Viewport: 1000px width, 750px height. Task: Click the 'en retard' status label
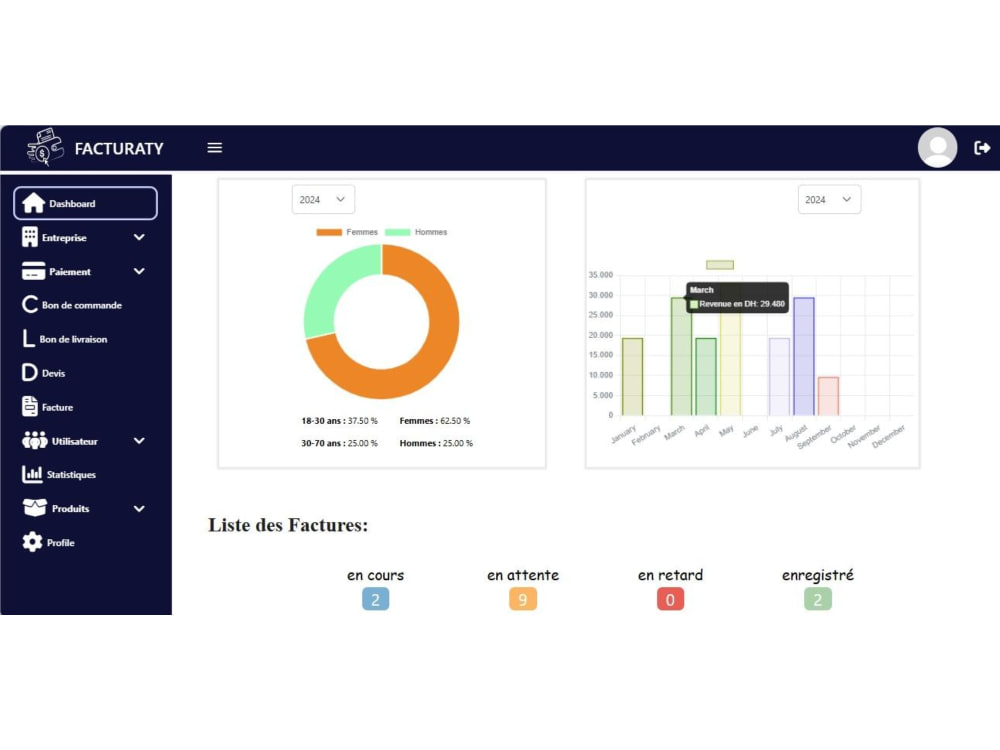click(x=670, y=575)
